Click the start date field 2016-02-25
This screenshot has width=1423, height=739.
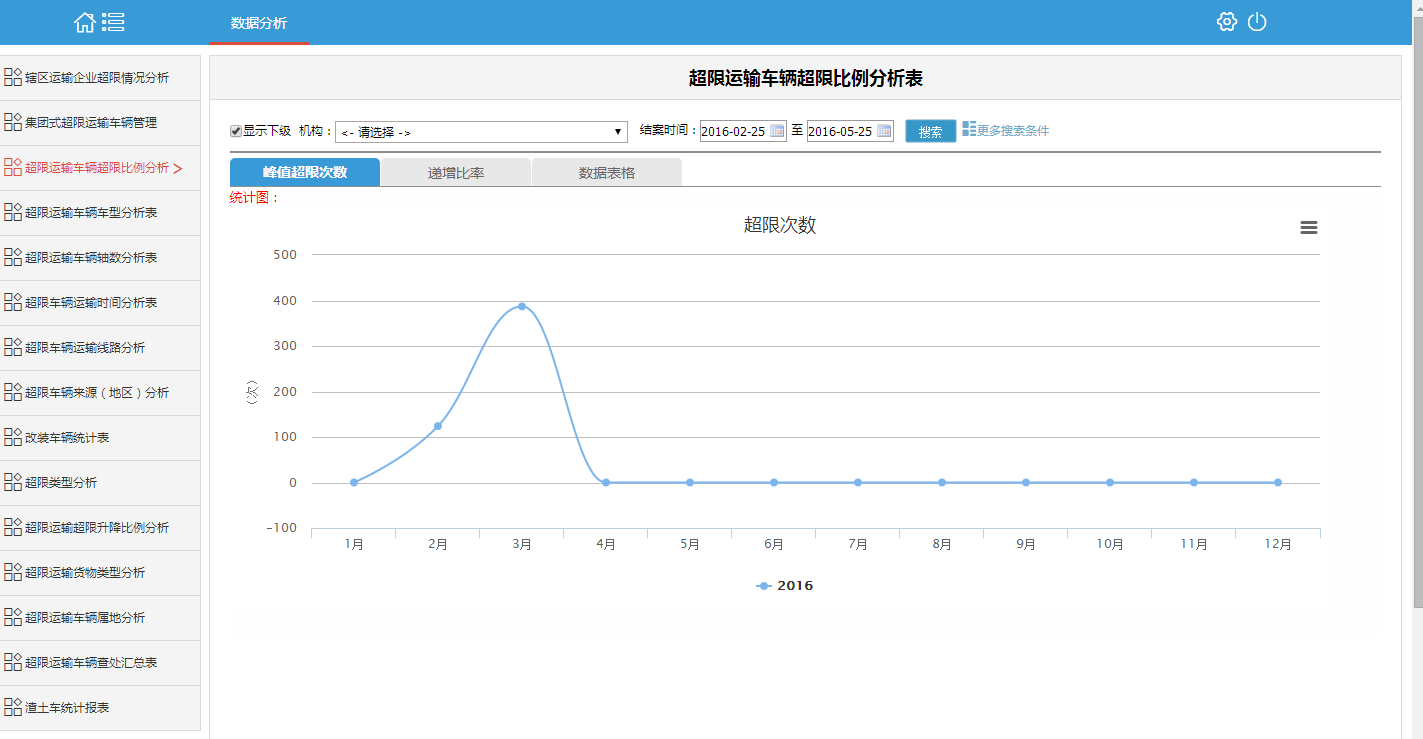point(735,132)
